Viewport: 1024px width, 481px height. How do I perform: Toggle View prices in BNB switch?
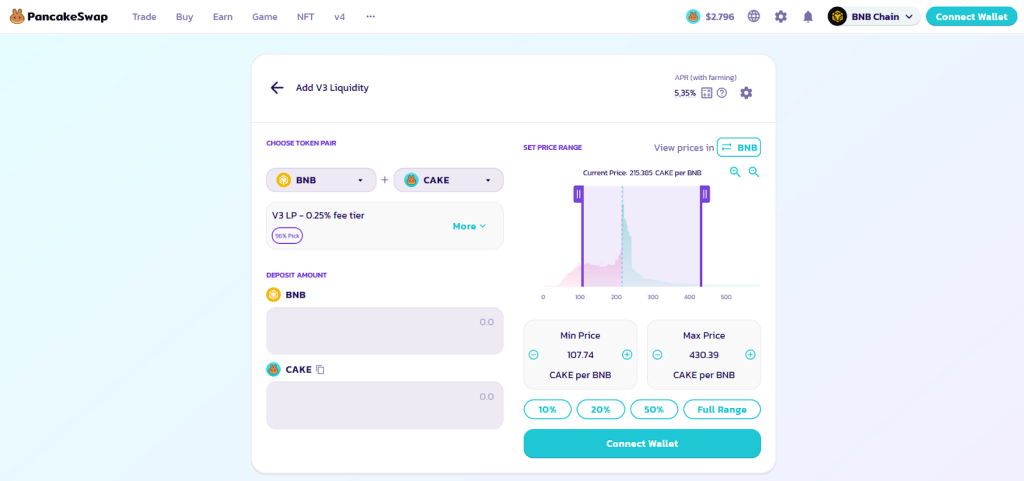(x=739, y=148)
